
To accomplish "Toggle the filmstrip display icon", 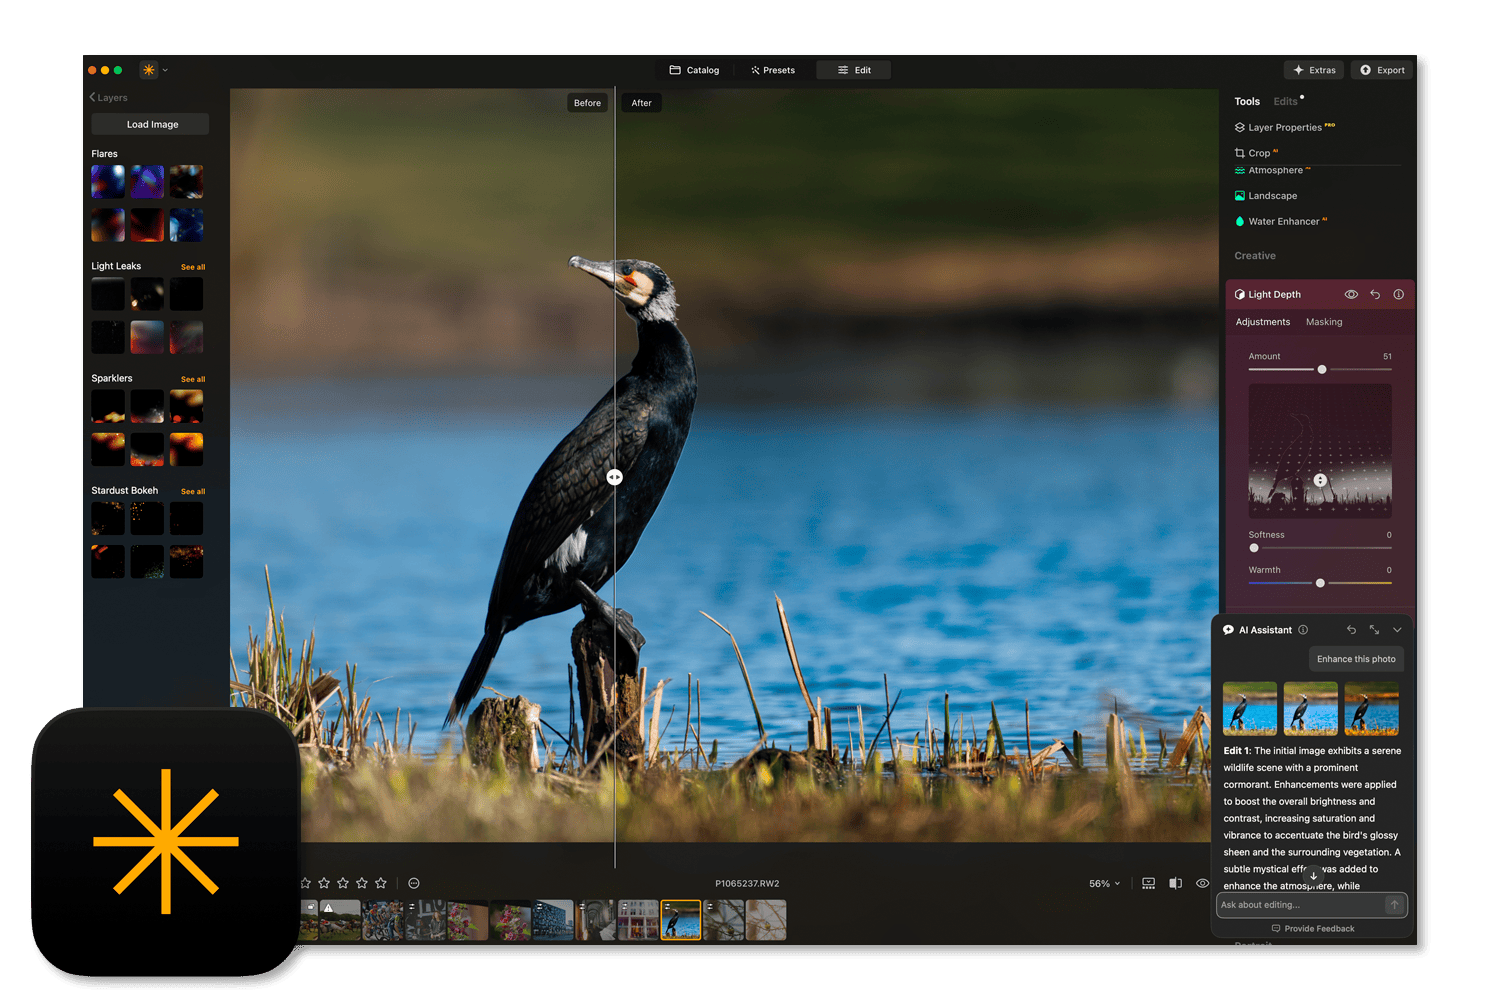I will [1148, 884].
